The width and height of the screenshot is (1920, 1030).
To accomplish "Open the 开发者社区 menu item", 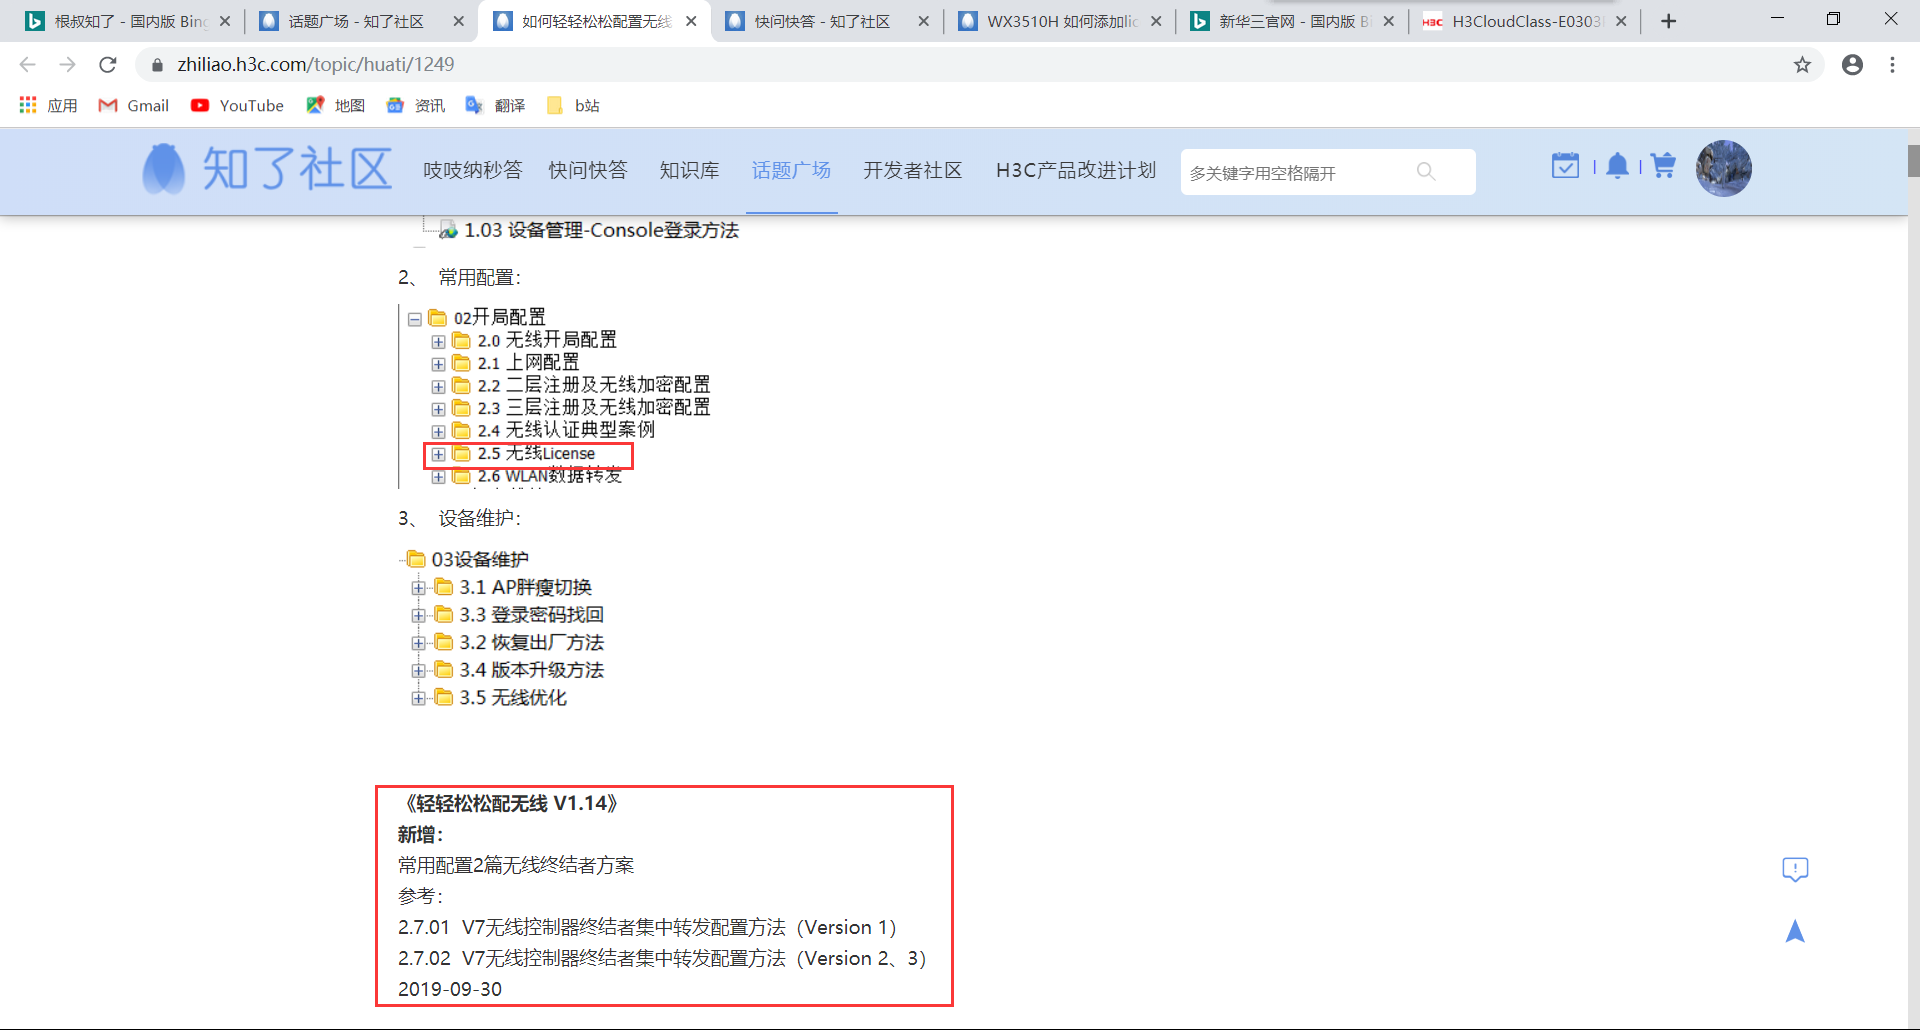I will (x=913, y=170).
